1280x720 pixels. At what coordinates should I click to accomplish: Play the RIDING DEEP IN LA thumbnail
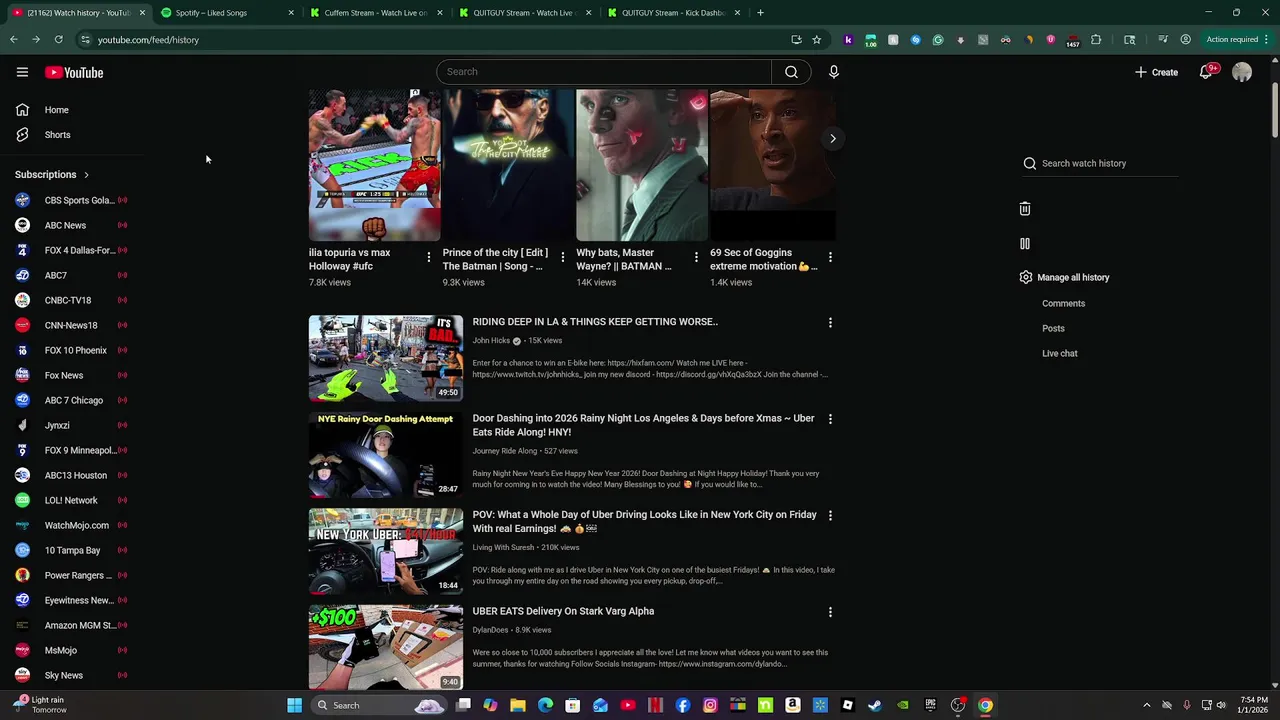click(386, 358)
